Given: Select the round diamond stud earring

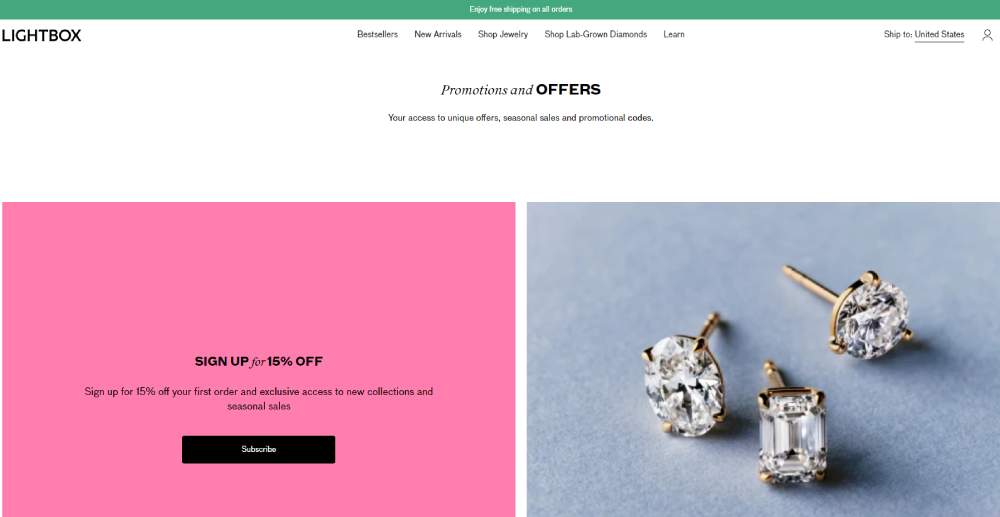Looking at the screenshot, I should pos(857,310).
